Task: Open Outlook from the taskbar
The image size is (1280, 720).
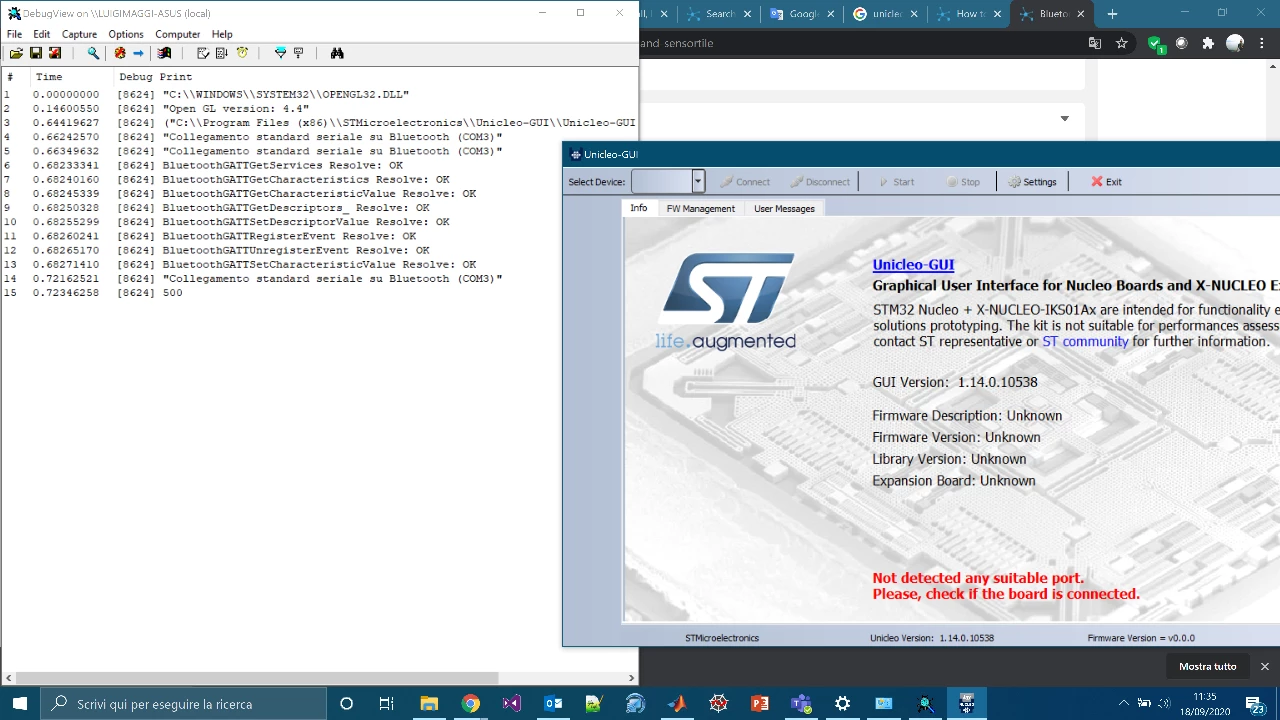Action: tap(553, 703)
